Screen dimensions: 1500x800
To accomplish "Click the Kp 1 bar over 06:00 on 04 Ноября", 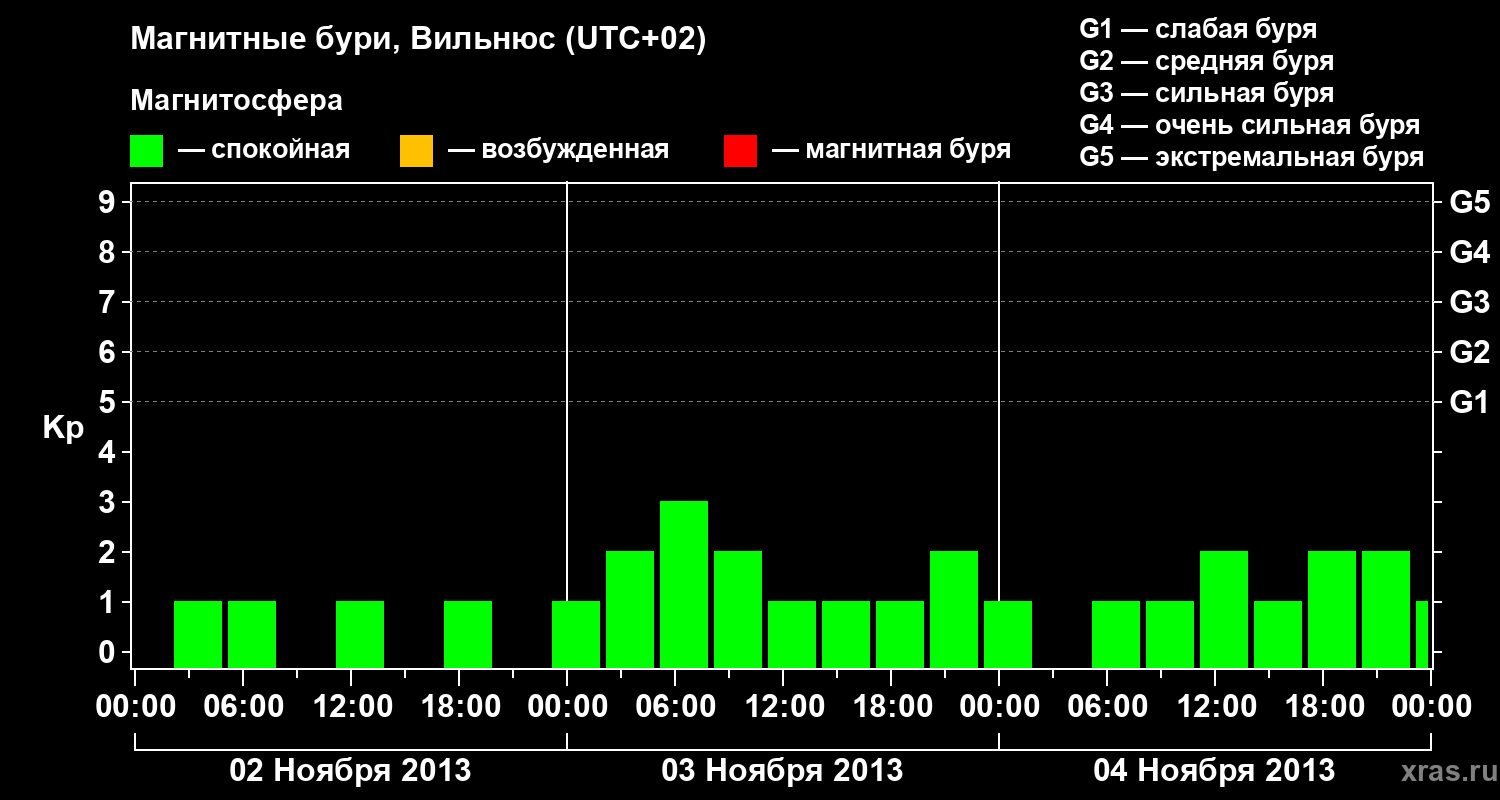I will tap(1116, 634).
